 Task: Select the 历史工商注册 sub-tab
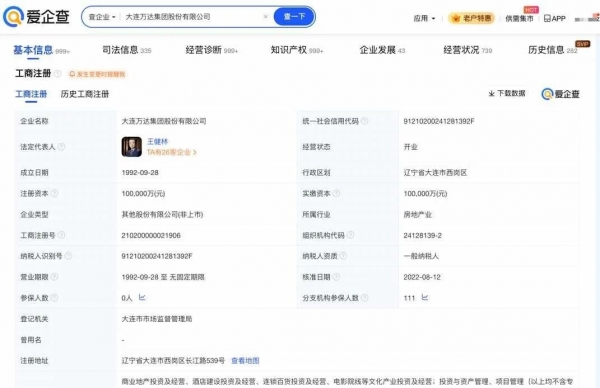pos(85,94)
